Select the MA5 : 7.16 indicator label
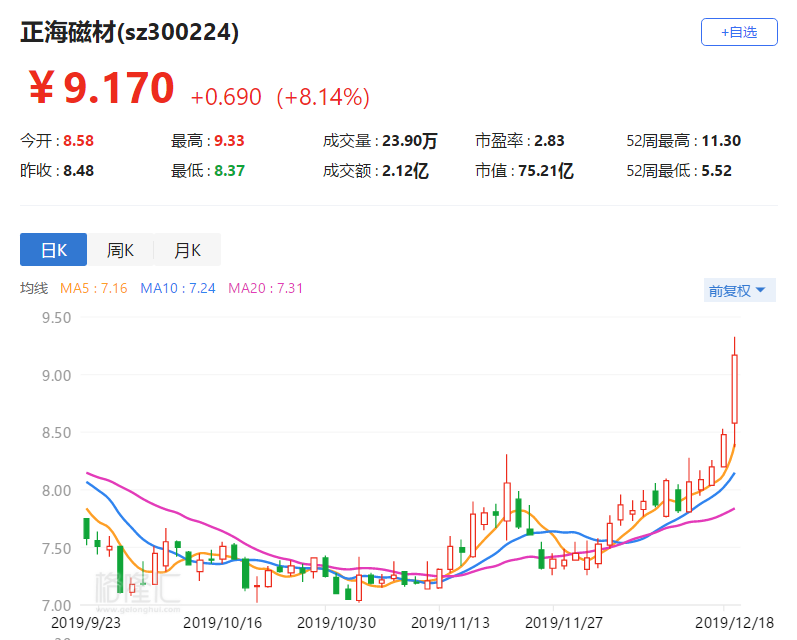The height and width of the screenshot is (640, 797). tap(94, 288)
